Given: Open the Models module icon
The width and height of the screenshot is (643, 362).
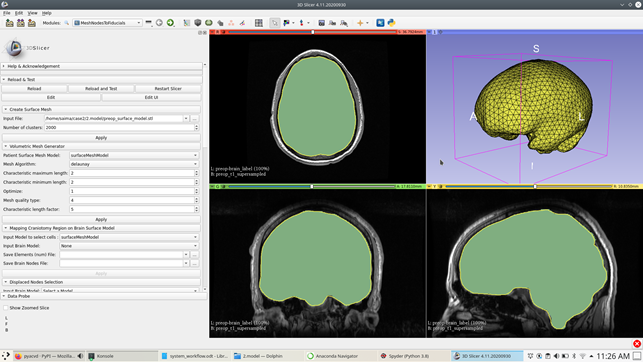Looking at the screenshot, I should tap(209, 23).
